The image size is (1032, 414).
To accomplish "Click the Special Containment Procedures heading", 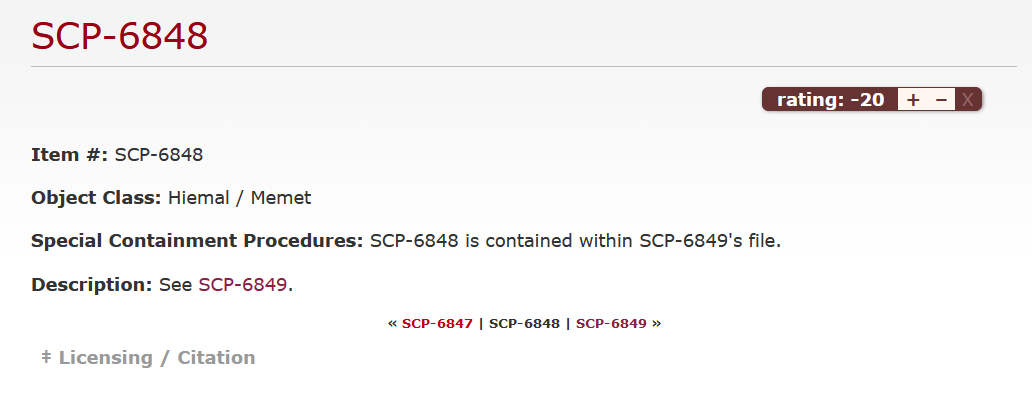I will pyautogui.click(x=197, y=241).
